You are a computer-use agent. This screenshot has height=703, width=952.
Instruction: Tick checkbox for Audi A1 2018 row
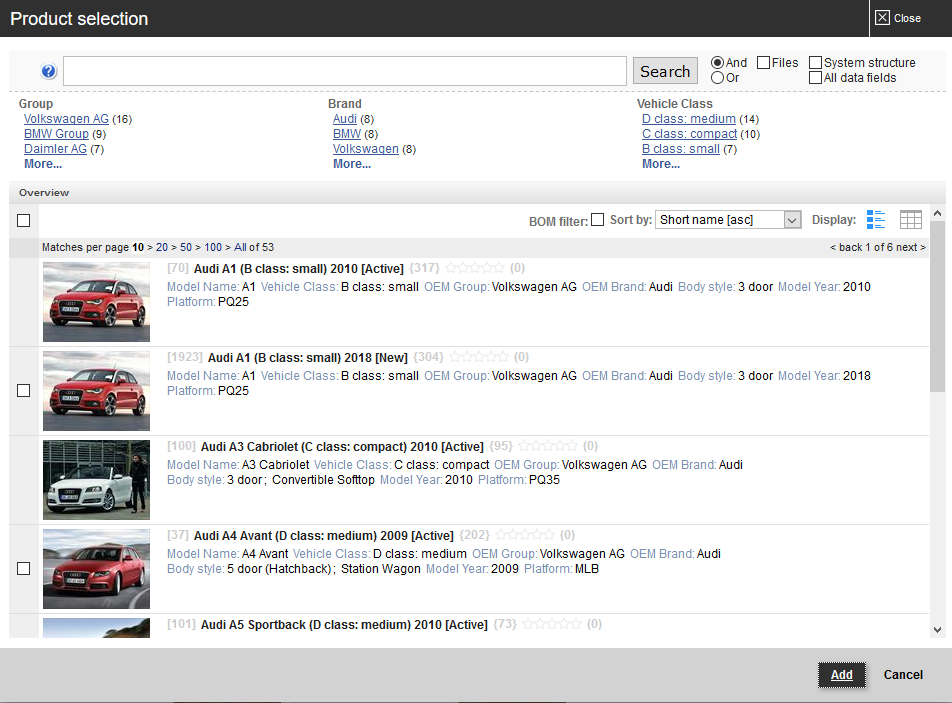pos(24,390)
